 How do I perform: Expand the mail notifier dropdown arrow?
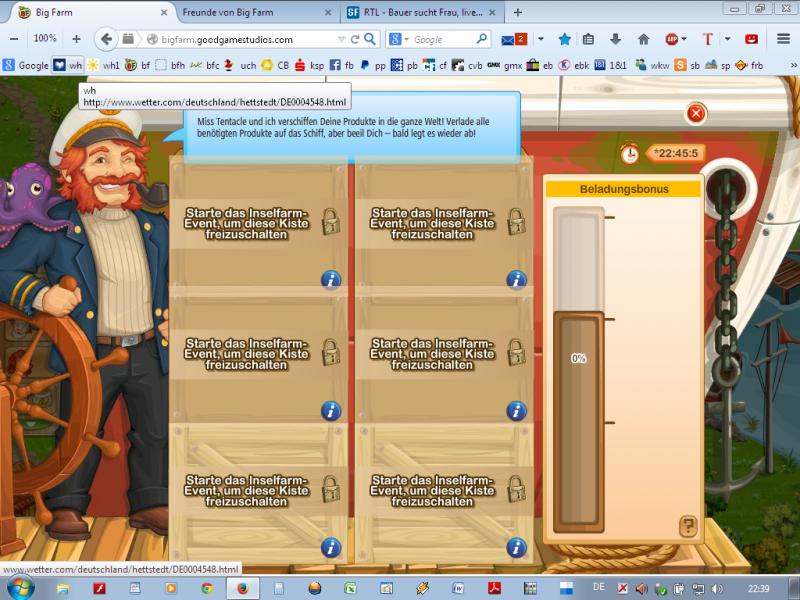(x=540, y=39)
